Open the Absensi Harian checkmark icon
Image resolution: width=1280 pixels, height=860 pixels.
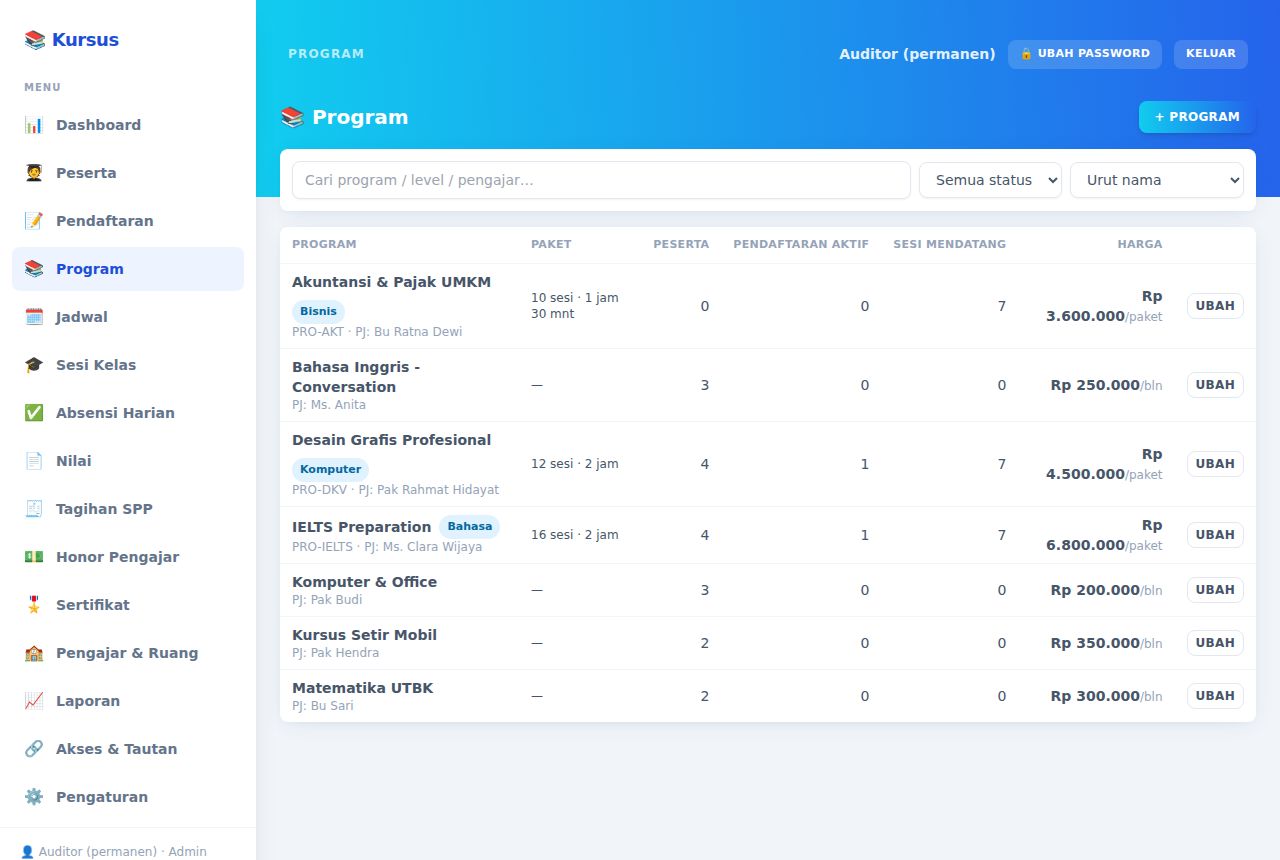coord(34,413)
